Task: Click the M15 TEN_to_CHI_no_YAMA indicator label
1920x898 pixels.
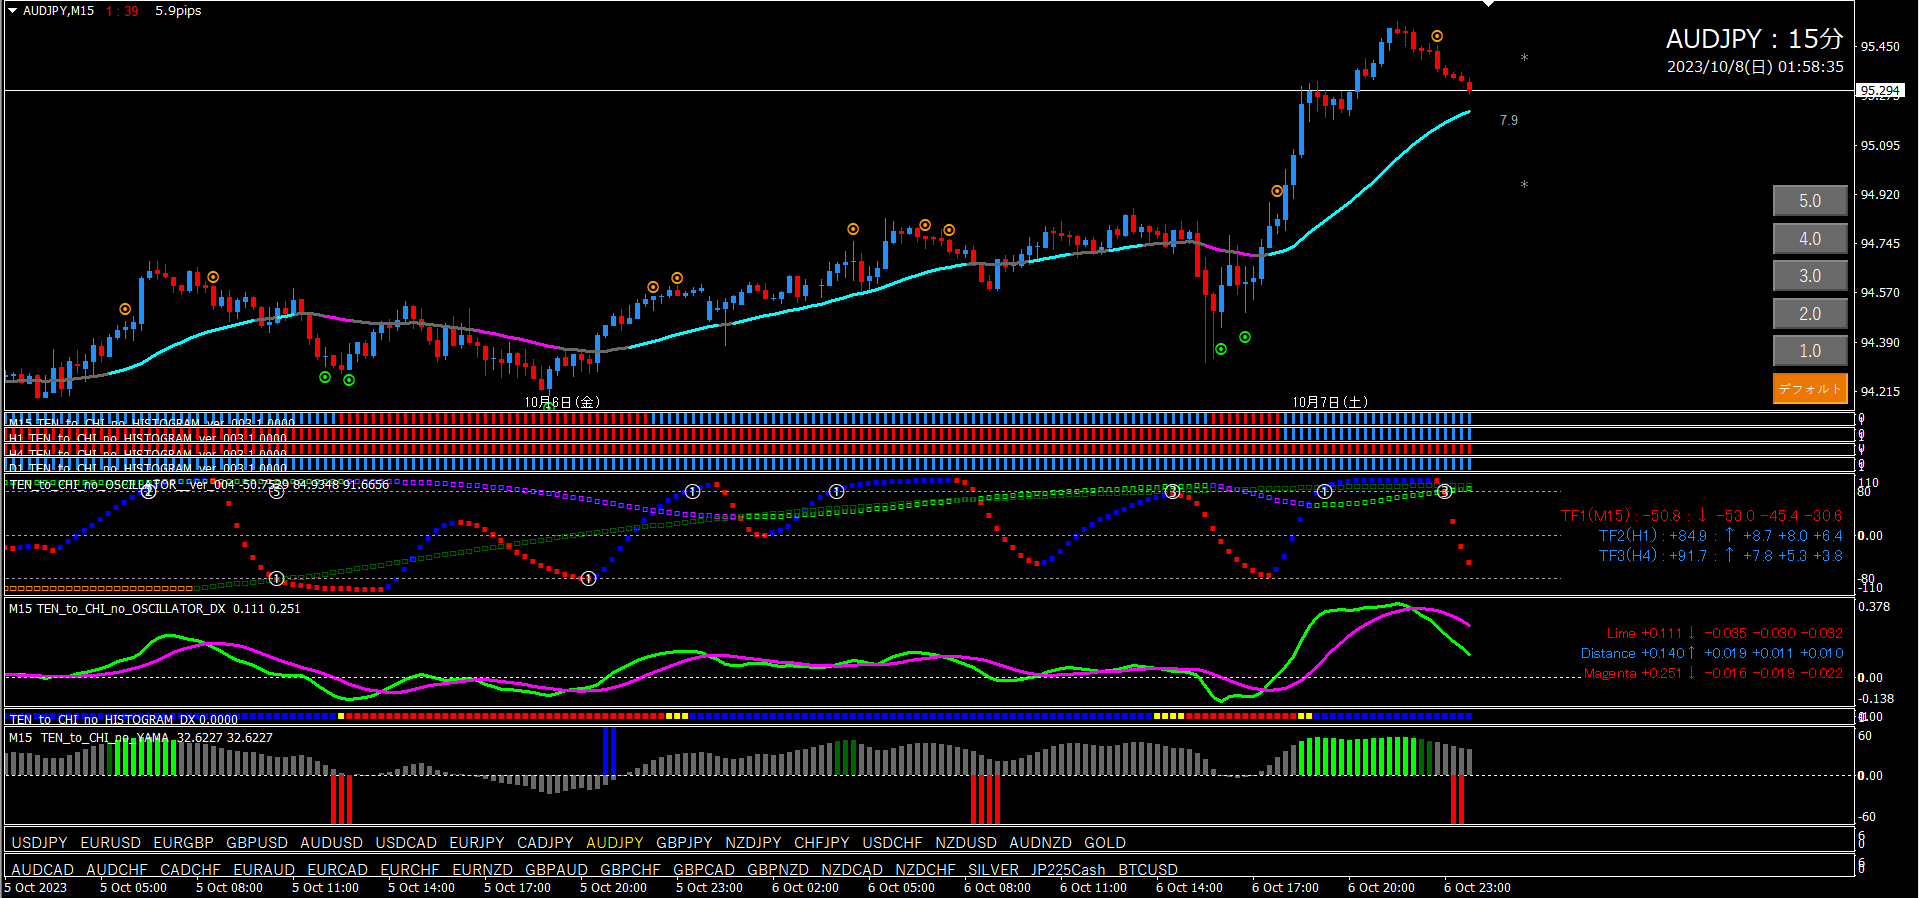Action: click(x=140, y=738)
